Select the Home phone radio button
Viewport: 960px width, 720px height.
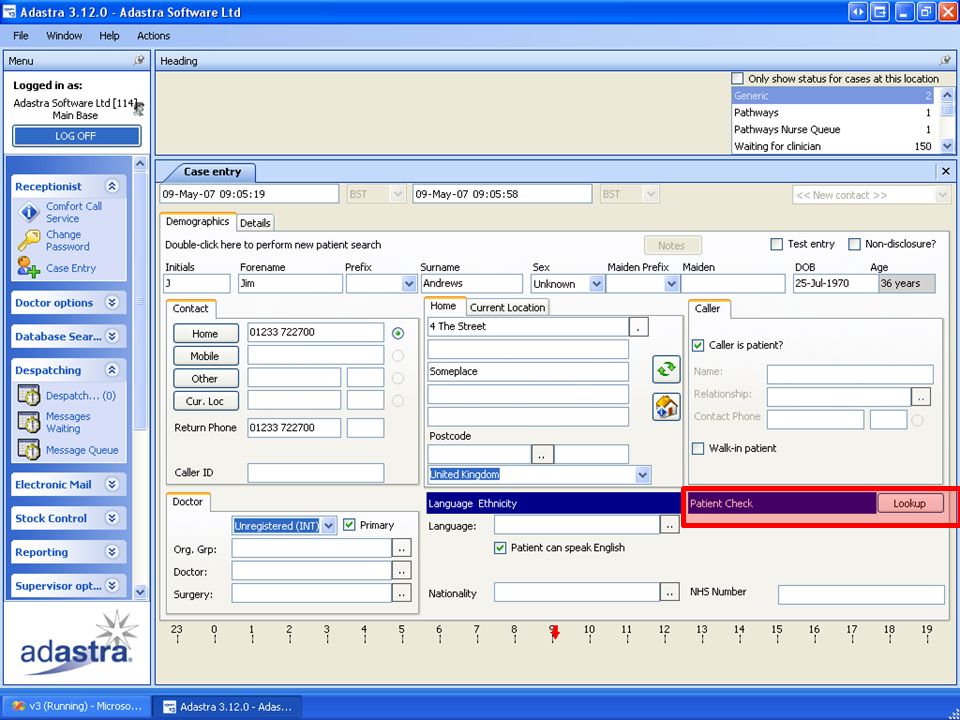tap(398, 333)
